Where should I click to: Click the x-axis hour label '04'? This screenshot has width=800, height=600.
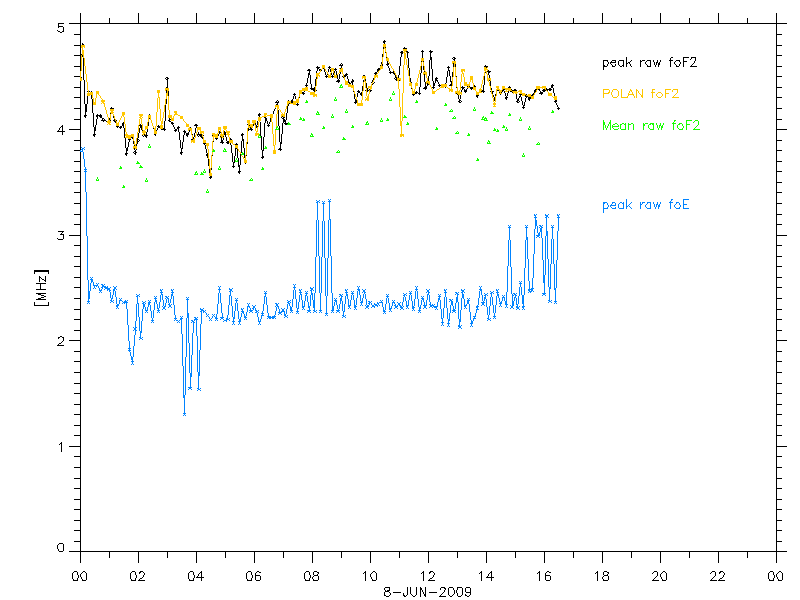coord(196,577)
